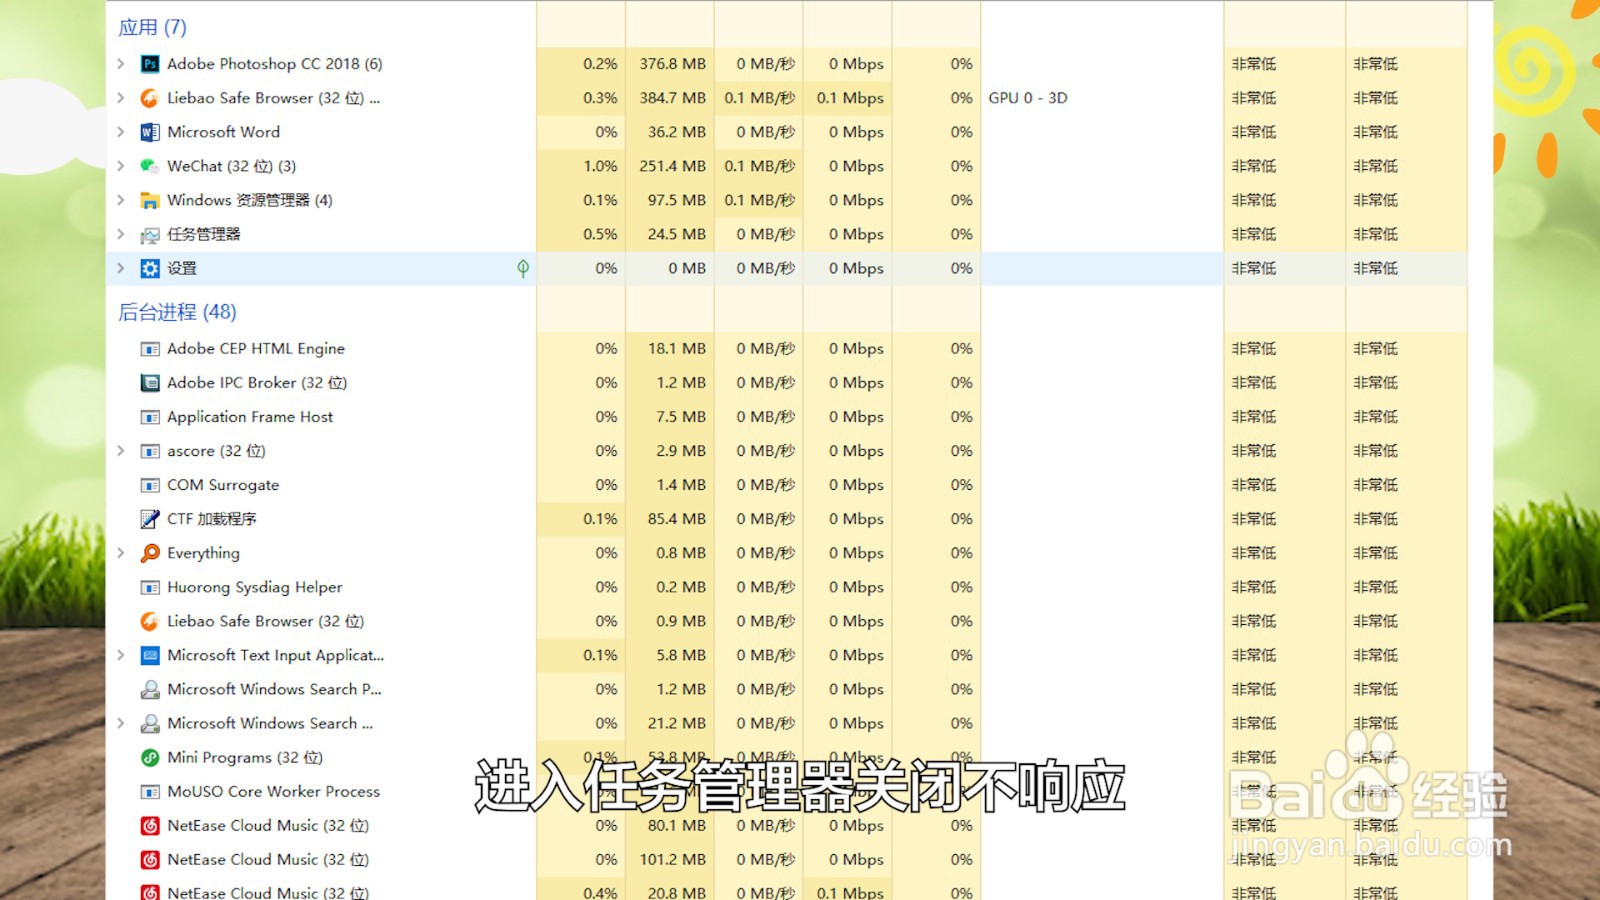Expand the Microsoft Word process group
The width and height of the screenshot is (1600, 900).
click(x=121, y=132)
